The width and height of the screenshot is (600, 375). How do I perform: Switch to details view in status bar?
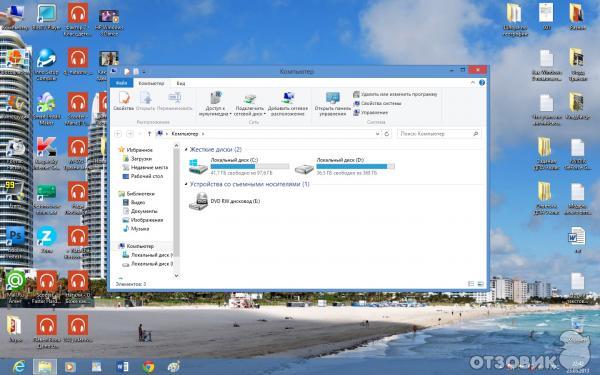471,284
